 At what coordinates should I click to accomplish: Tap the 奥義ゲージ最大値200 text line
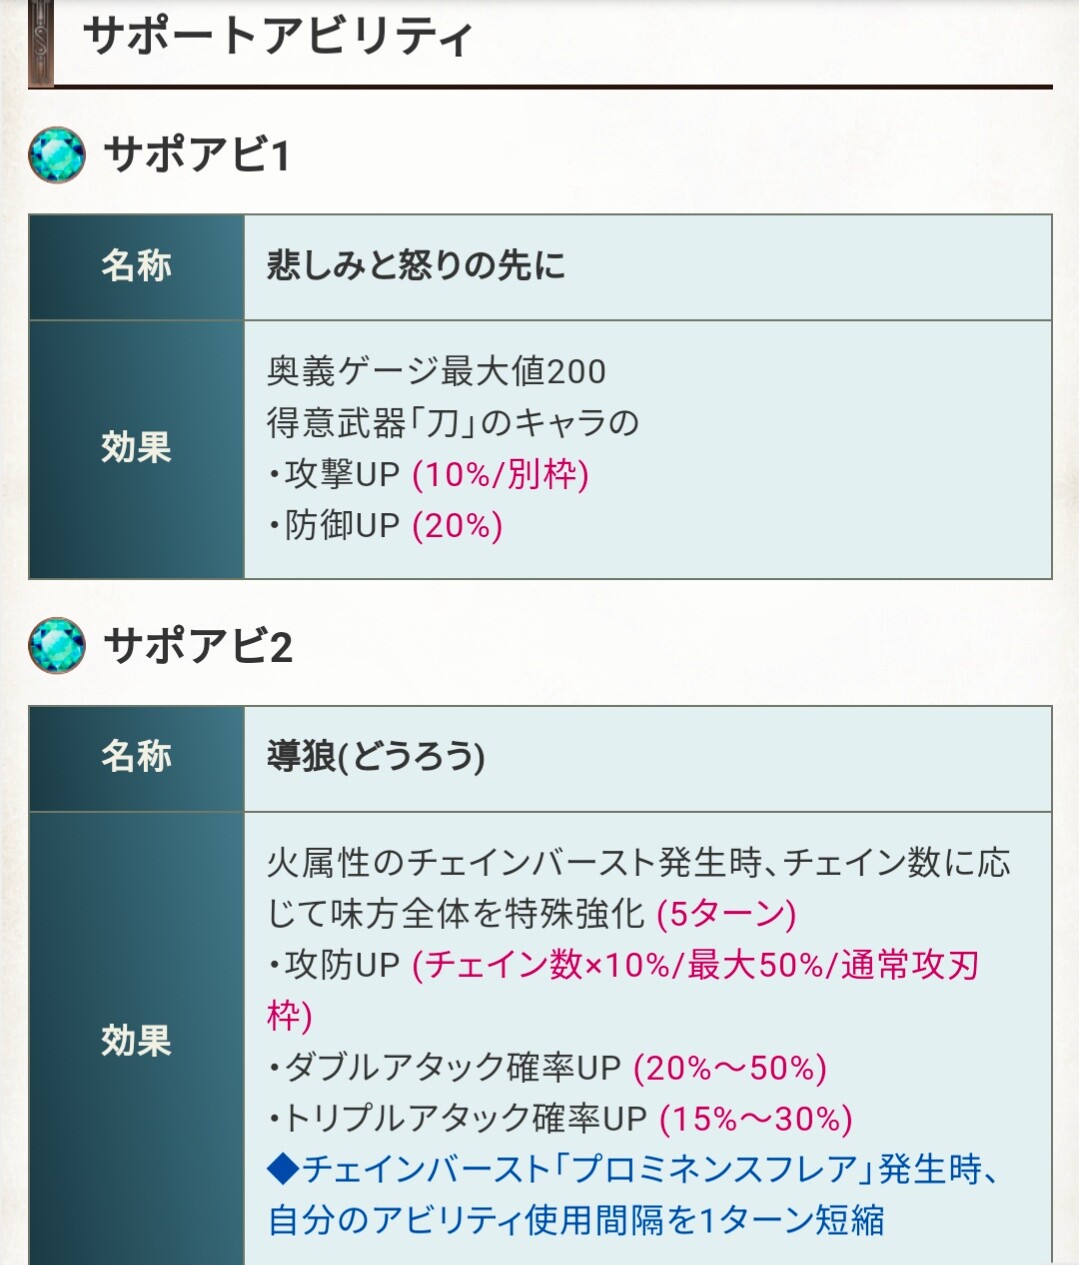click(436, 371)
